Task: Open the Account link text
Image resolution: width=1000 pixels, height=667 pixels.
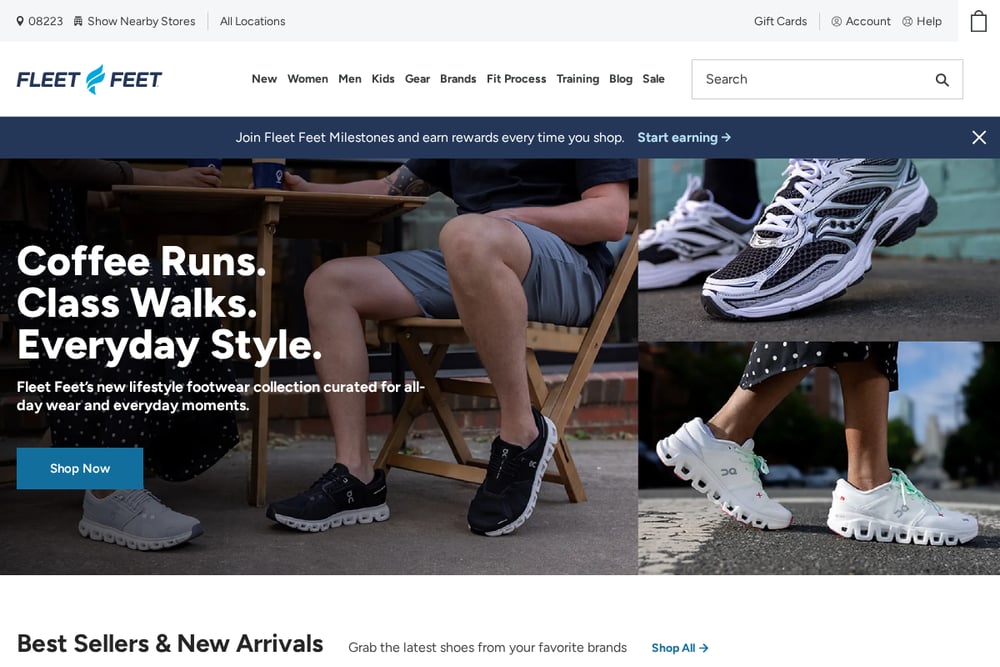Action: (868, 21)
